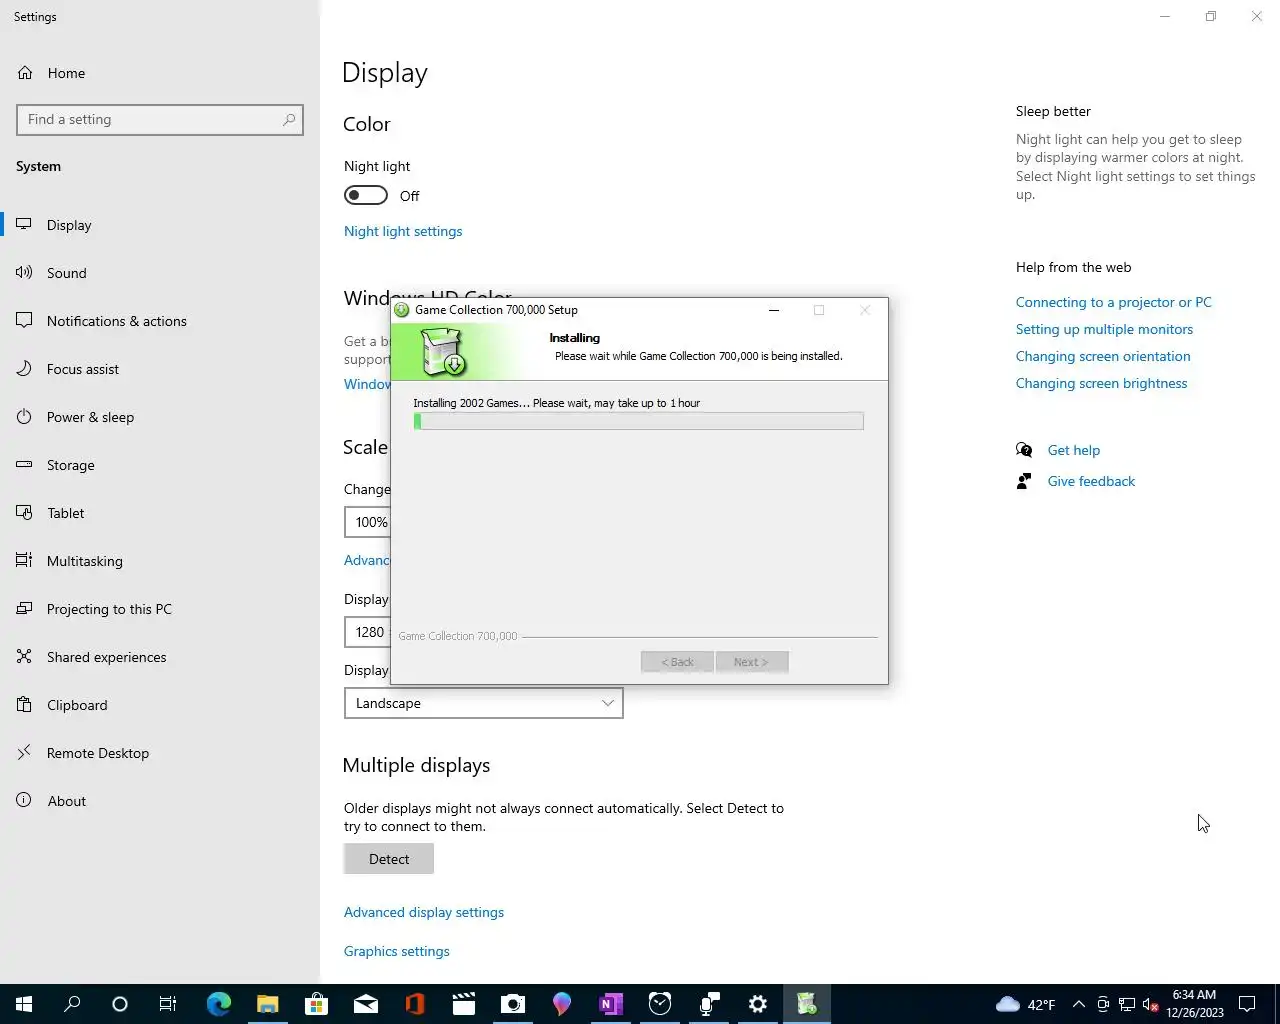Show hidden system tray icons
This screenshot has width=1280, height=1024.
point(1078,1004)
